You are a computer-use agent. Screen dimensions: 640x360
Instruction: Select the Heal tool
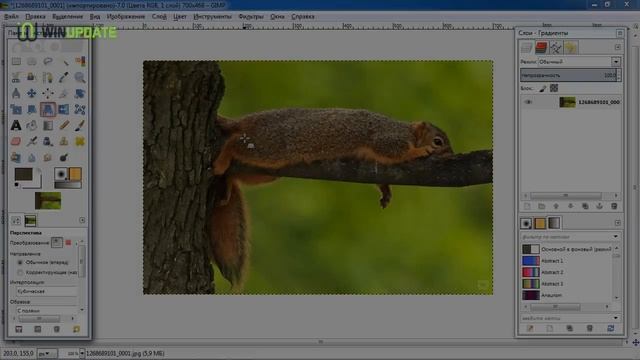[80, 141]
